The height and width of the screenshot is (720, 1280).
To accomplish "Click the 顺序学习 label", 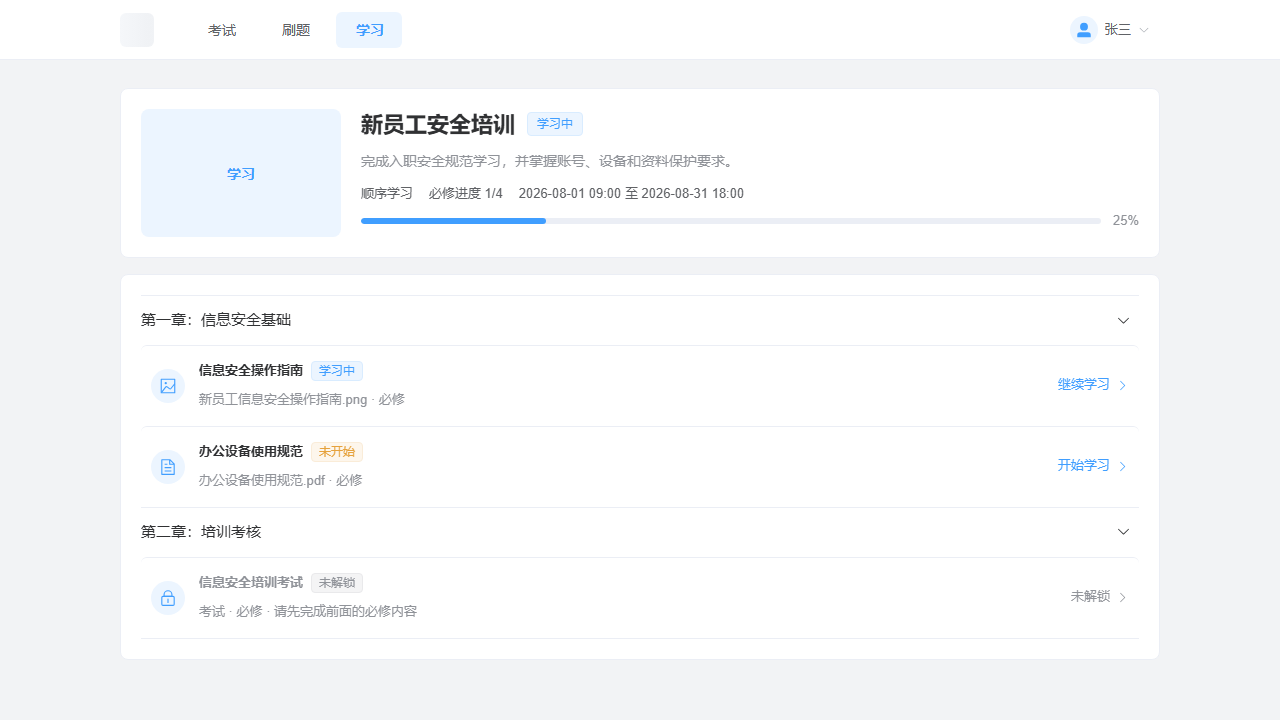I will coord(387,194).
